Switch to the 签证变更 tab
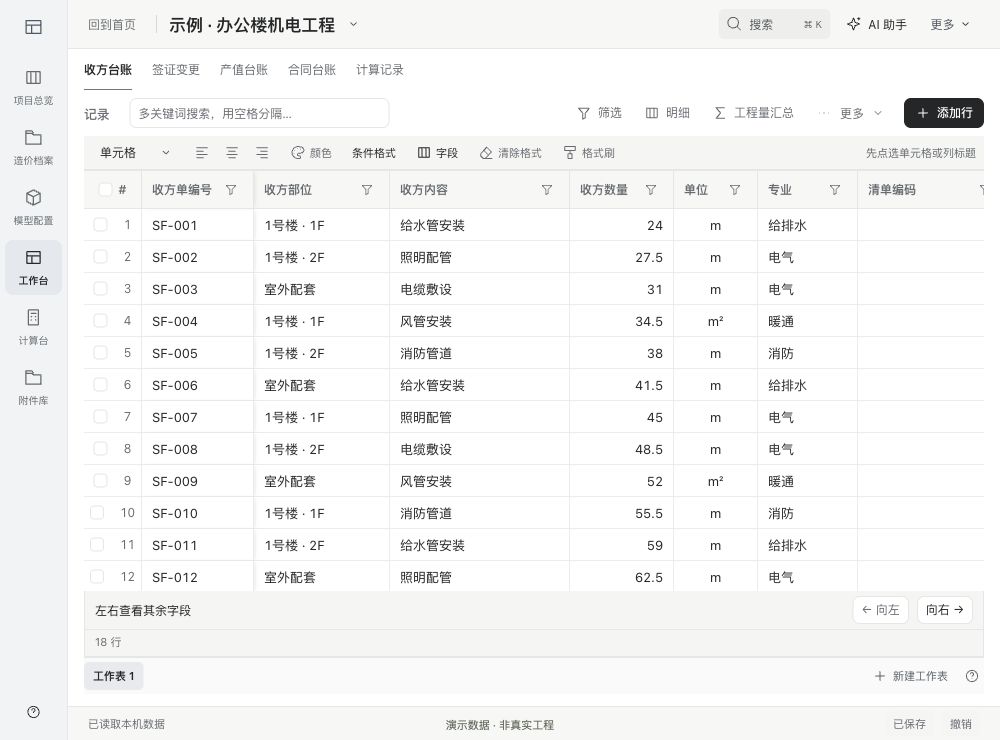 [175, 70]
